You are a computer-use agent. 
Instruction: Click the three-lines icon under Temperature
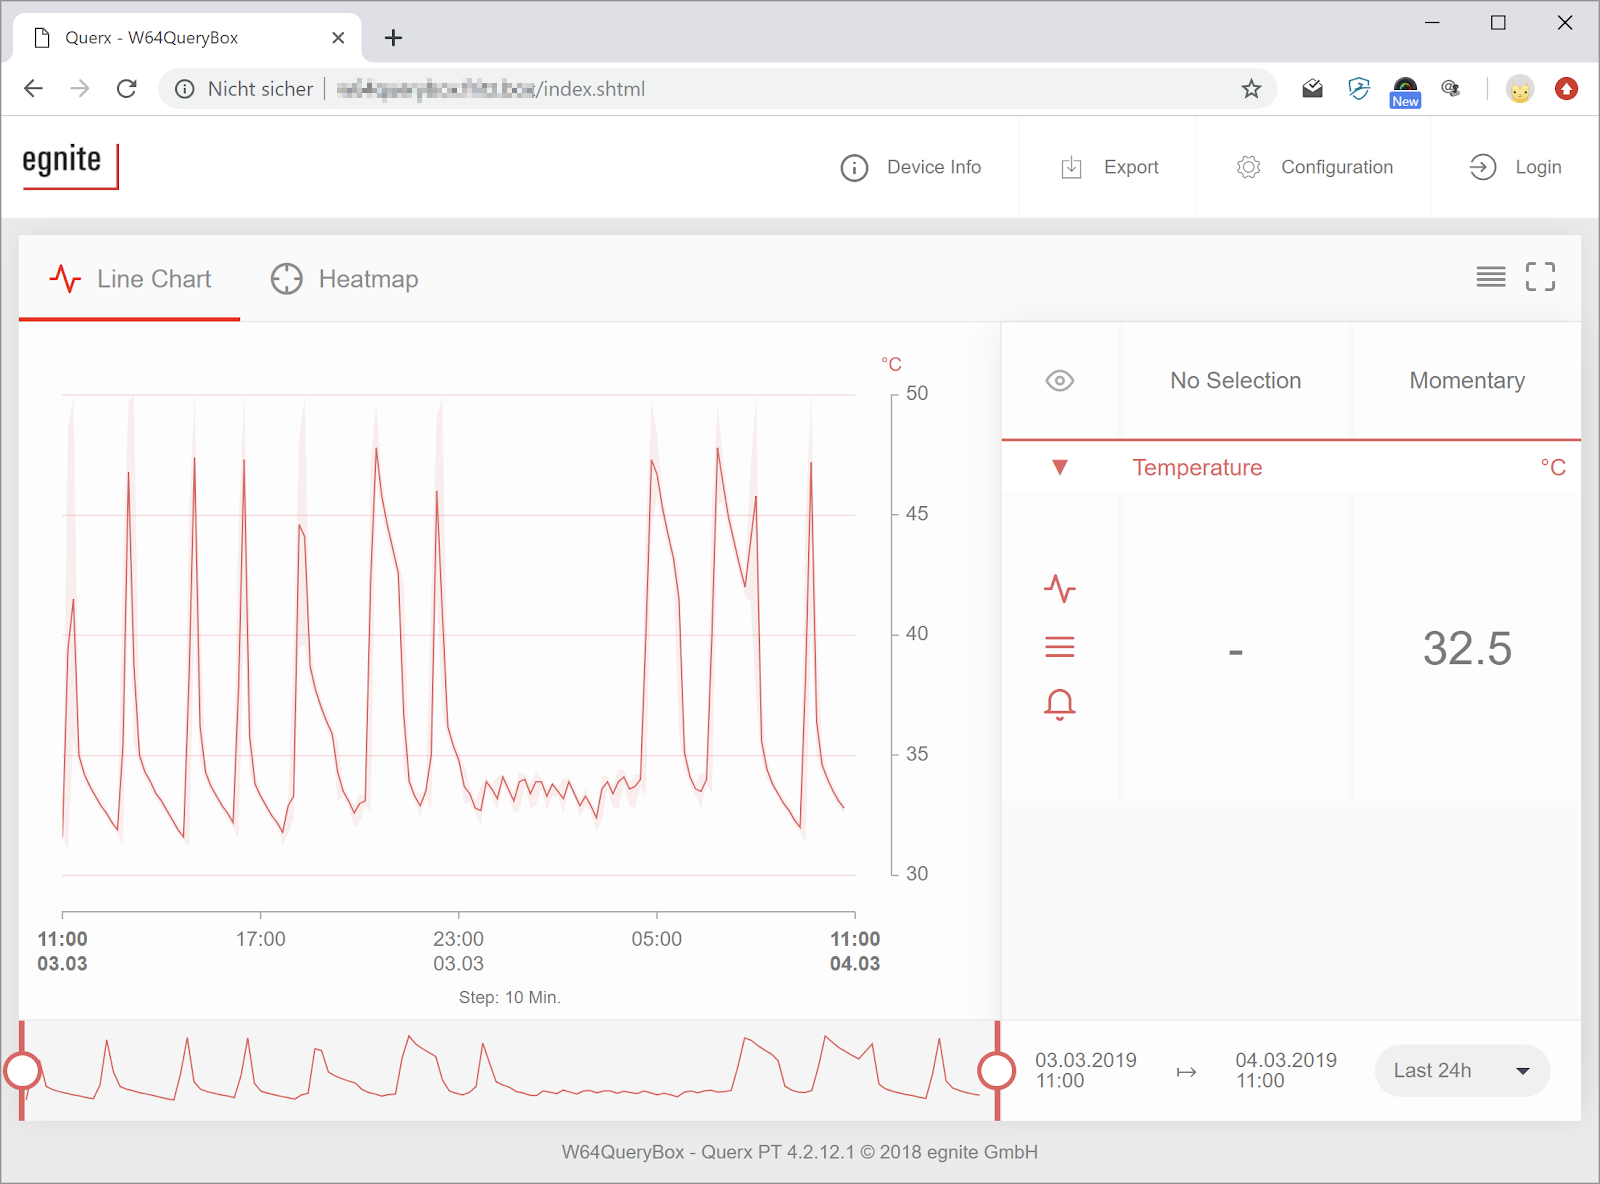pyautogui.click(x=1059, y=647)
